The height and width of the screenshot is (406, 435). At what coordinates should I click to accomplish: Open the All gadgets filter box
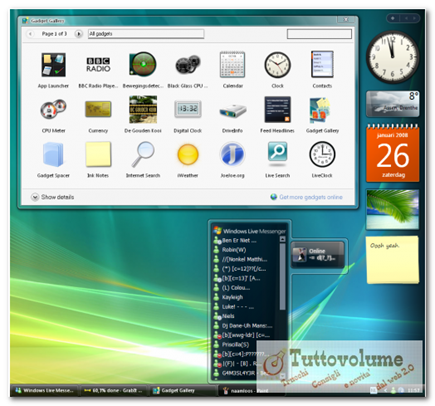[146, 34]
